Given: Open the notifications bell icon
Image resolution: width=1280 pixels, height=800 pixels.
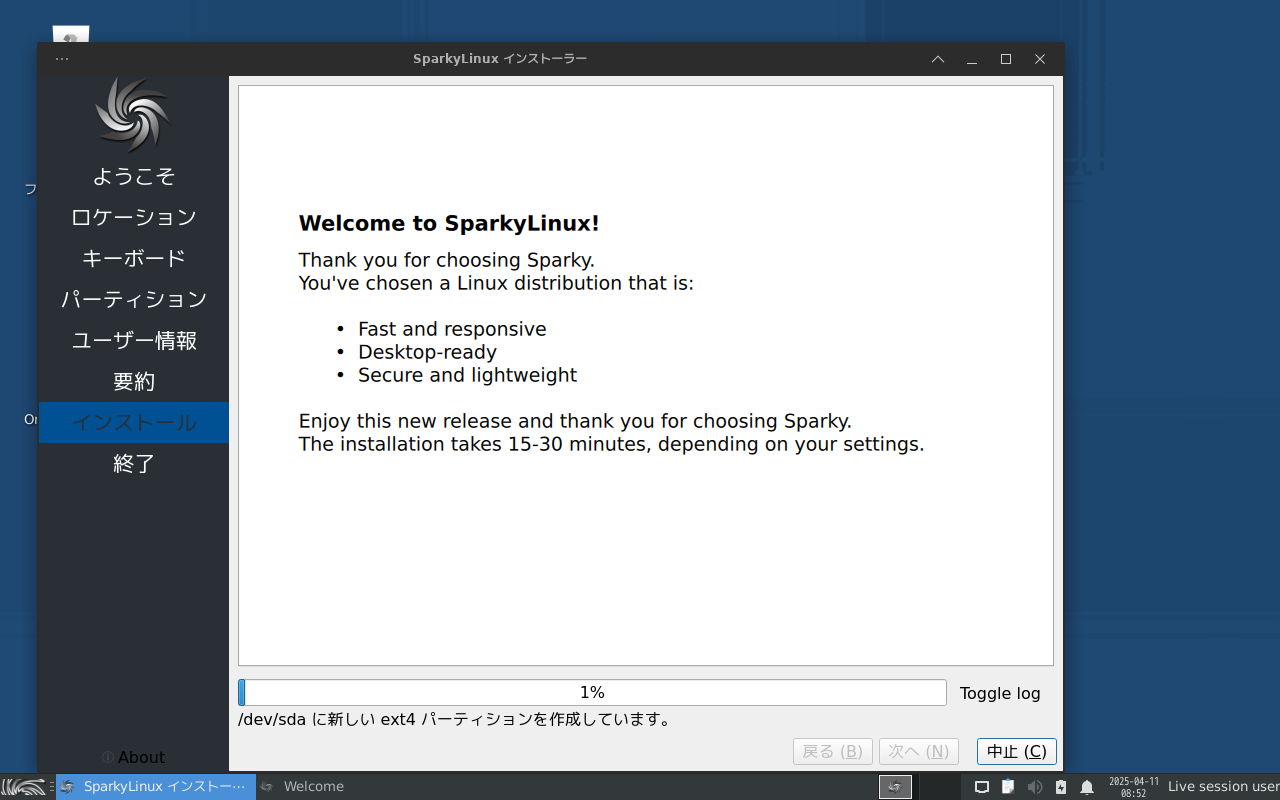Looking at the screenshot, I should tap(1087, 787).
